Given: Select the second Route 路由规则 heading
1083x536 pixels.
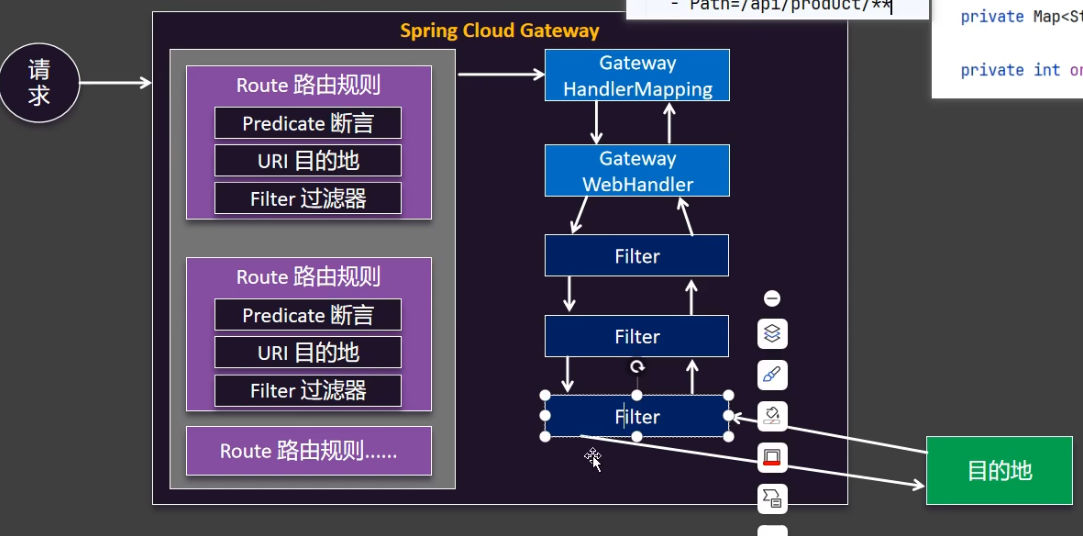Looking at the screenshot, I should click(308, 278).
